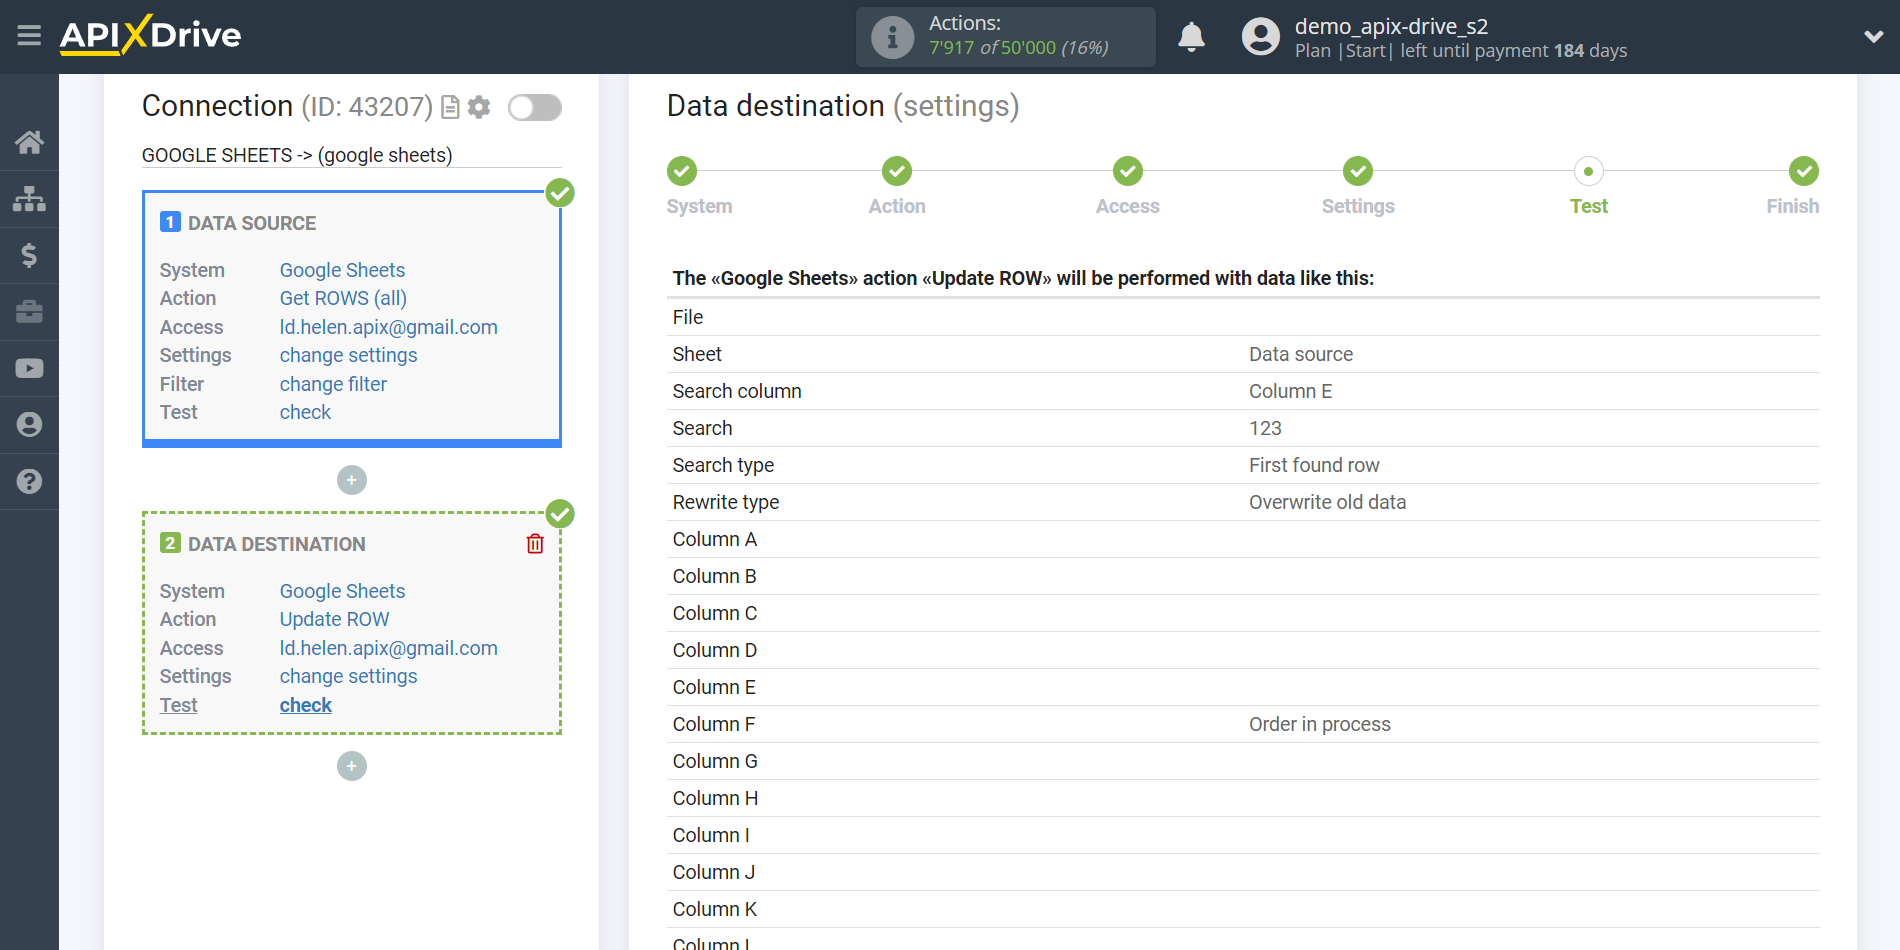Open Google Sheets link in Data Destination
The height and width of the screenshot is (950, 1900).
[342, 591]
